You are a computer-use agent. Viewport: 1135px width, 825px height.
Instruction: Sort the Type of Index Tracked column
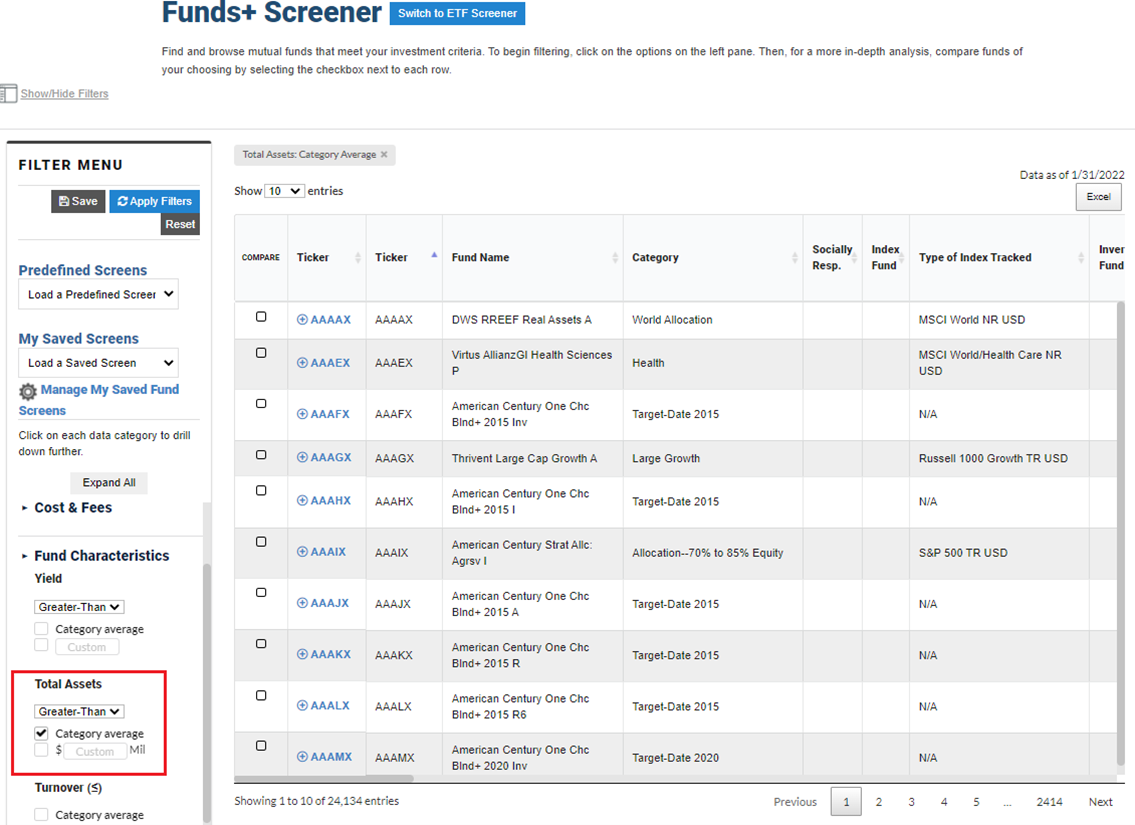pyautogui.click(x=1081, y=258)
